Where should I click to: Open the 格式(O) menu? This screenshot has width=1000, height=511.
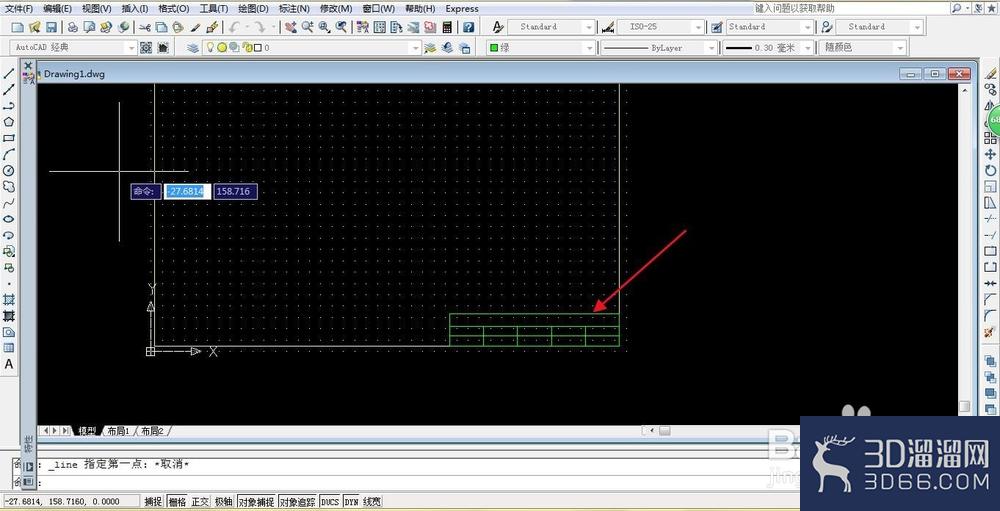tap(173, 9)
